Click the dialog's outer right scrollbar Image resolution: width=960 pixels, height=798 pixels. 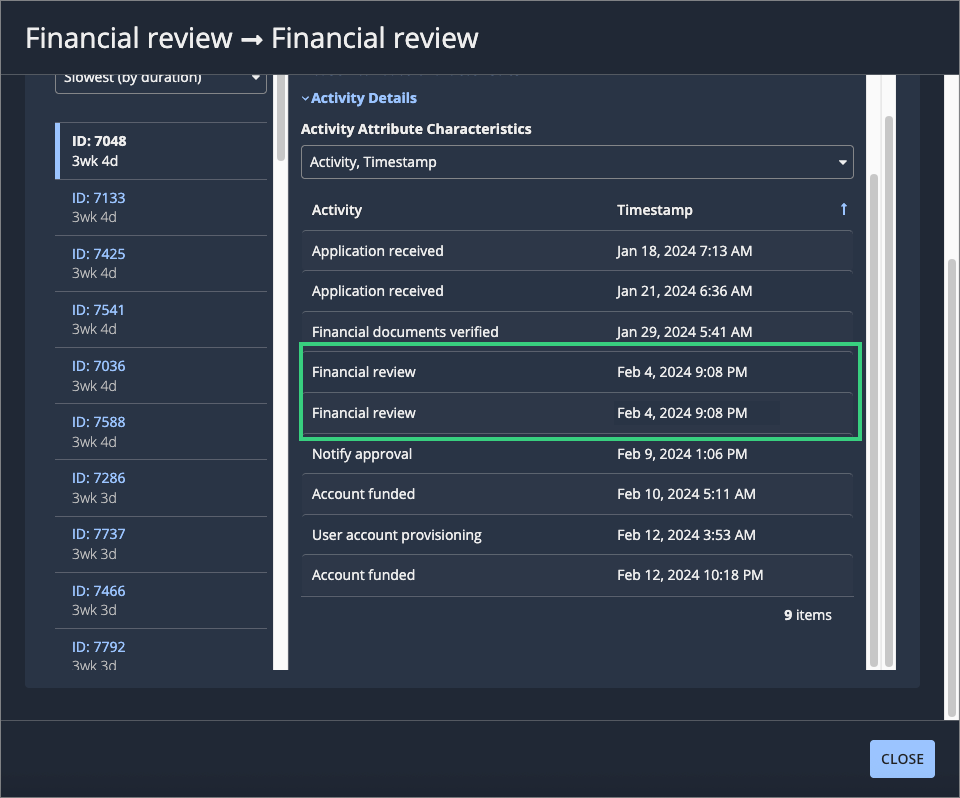tap(951, 487)
